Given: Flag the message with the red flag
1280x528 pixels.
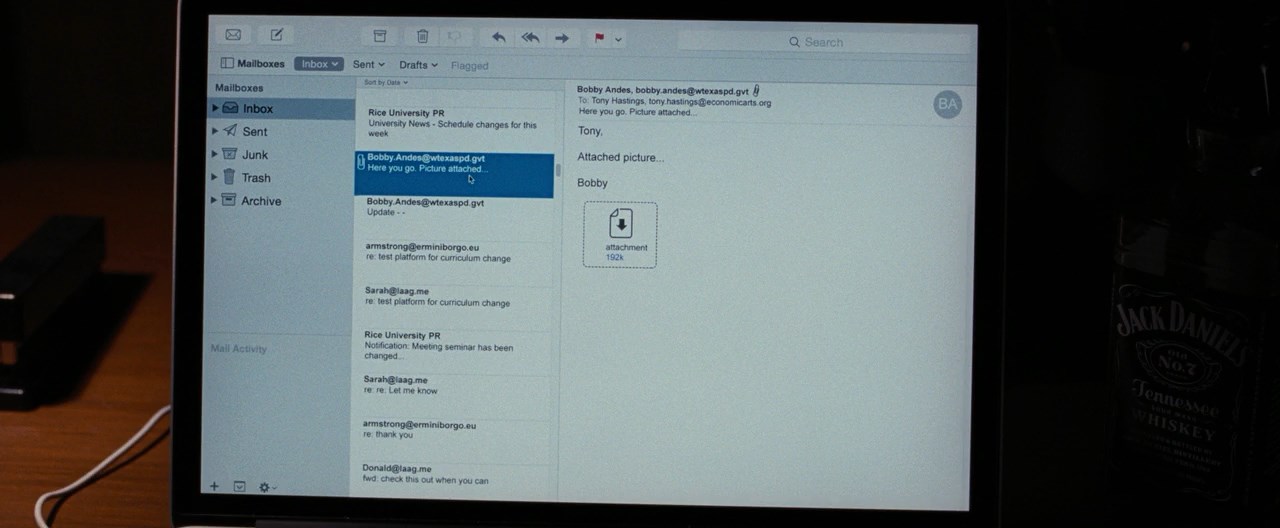Looking at the screenshot, I should pyautogui.click(x=599, y=39).
